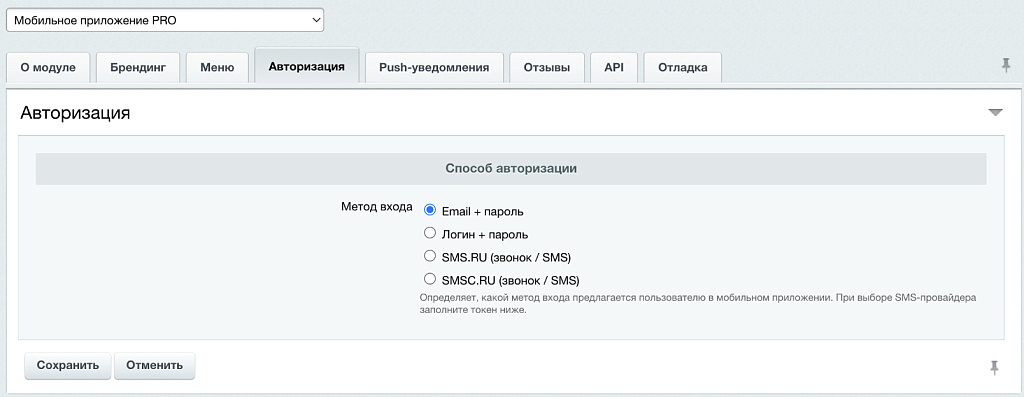Select SMS.RU (звонок / SMS) radio button
Viewport: 1024px width, 397px height.
(430, 256)
